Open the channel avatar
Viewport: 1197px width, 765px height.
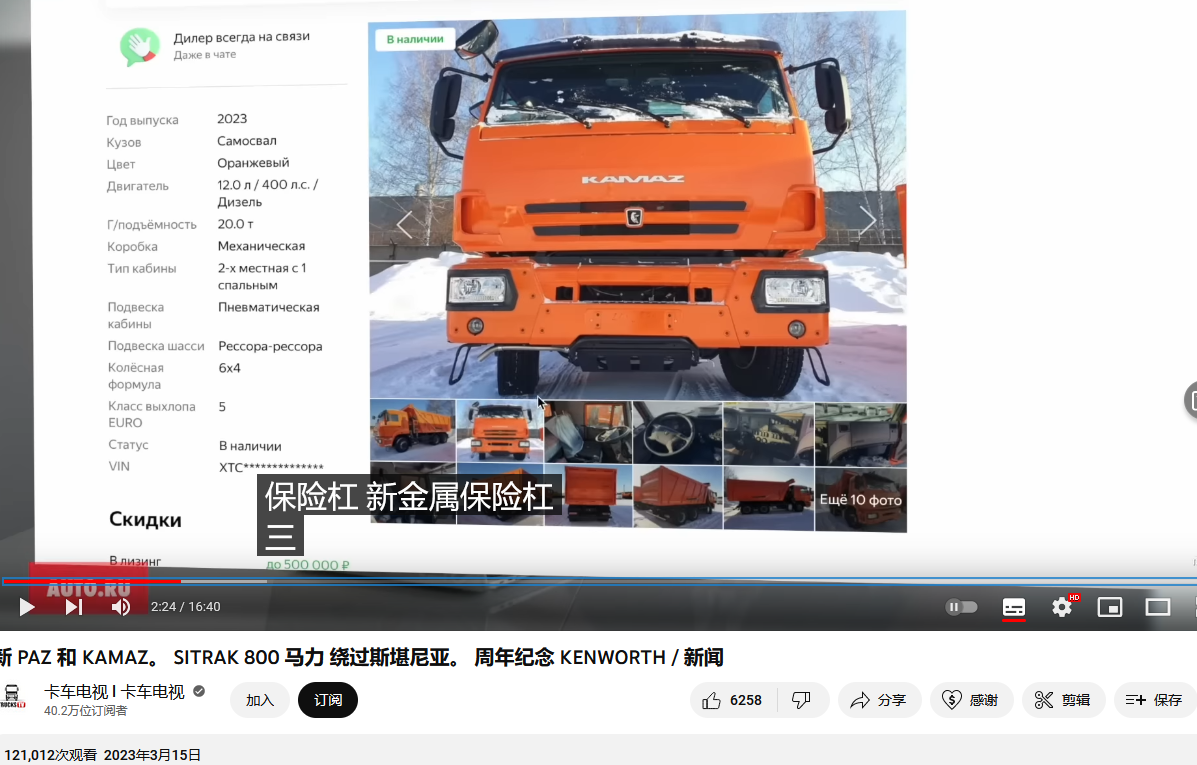[x=12, y=697]
